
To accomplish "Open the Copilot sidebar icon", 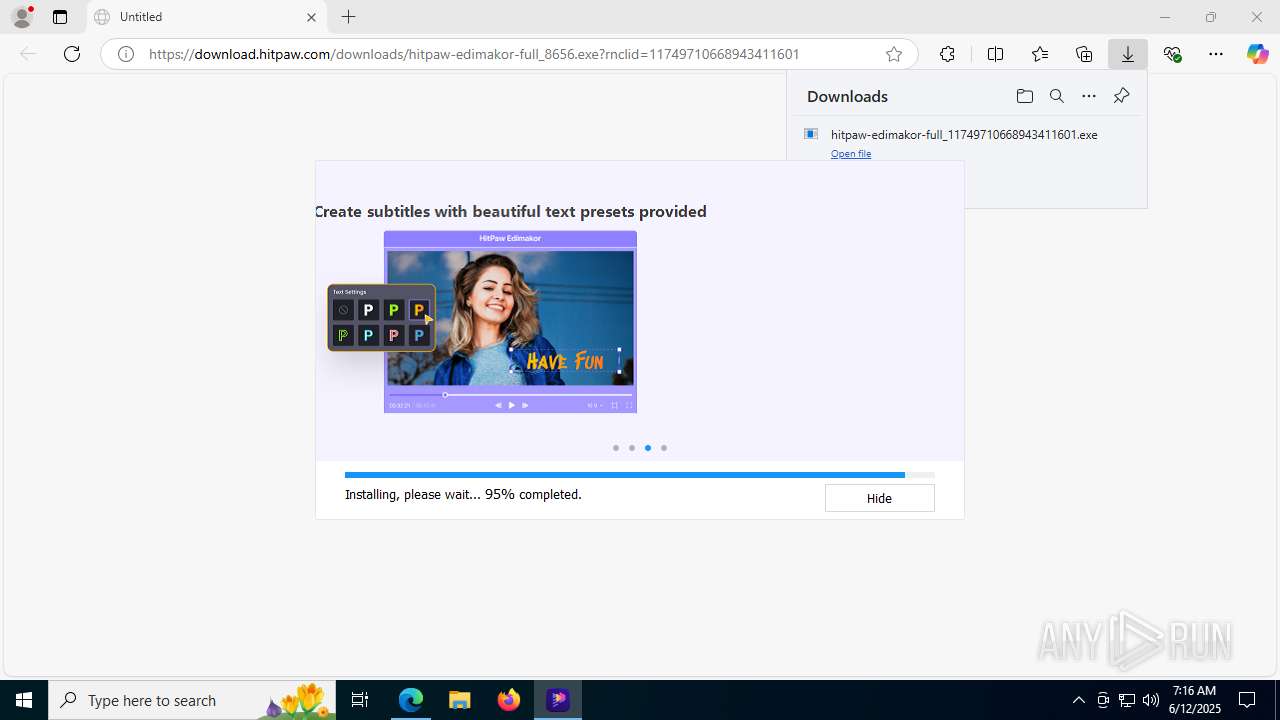I will tap(1257, 54).
